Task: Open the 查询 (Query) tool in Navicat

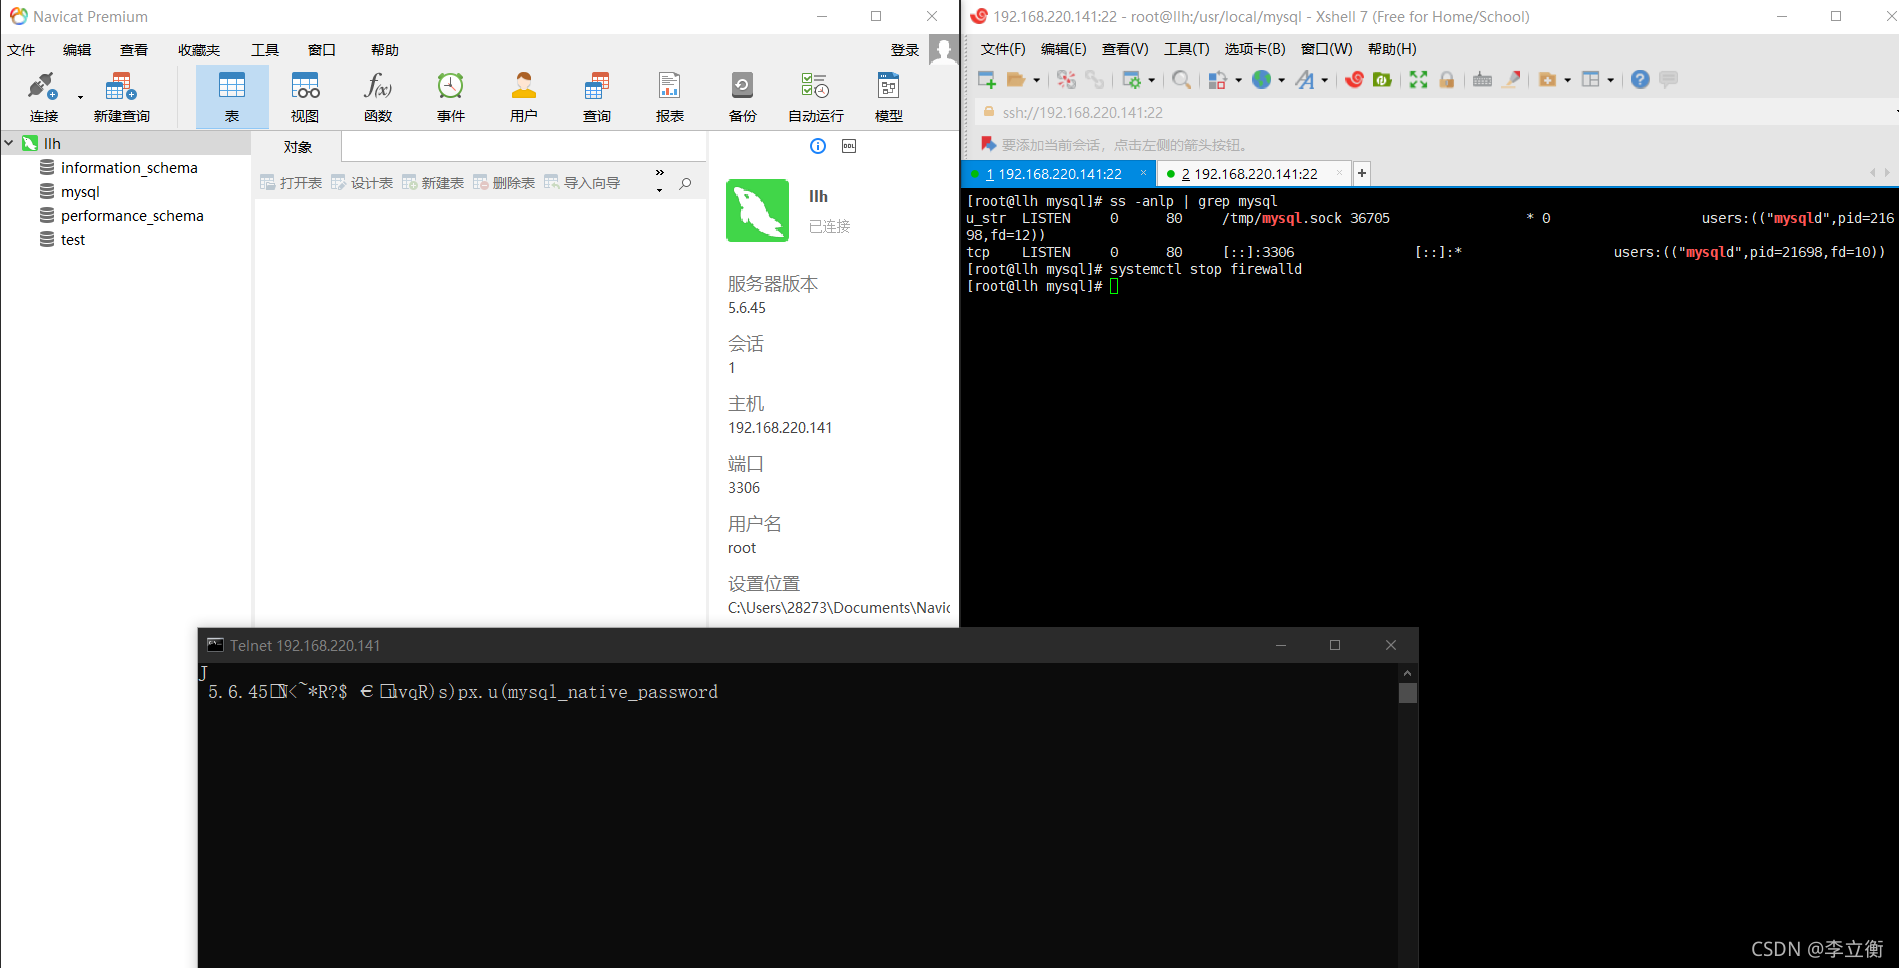Action: point(597,97)
